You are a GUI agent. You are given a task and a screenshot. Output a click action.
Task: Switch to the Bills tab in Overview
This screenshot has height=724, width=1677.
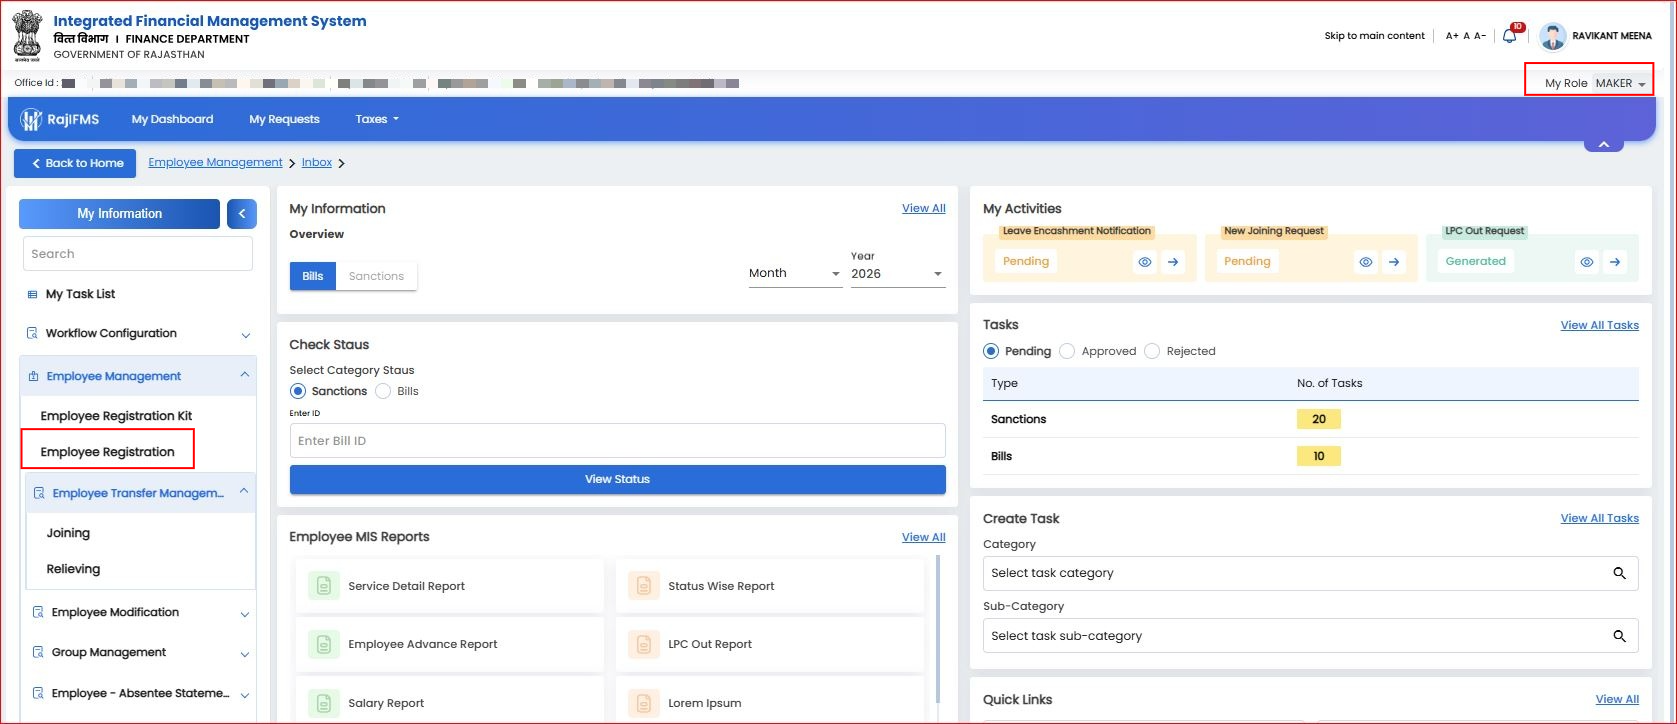tap(313, 276)
